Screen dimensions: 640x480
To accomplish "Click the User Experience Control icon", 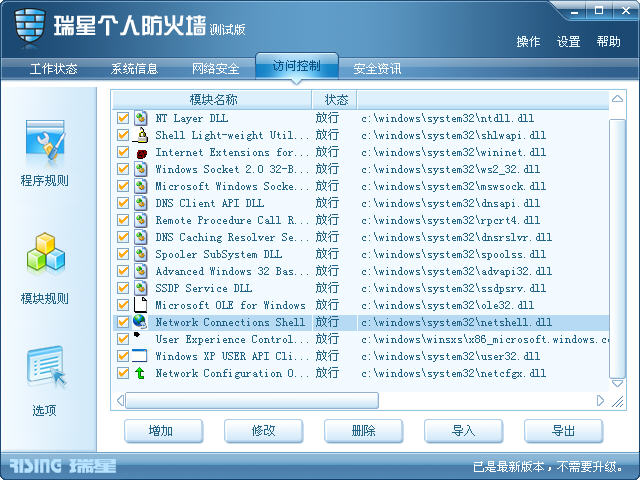I will [137, 335].
